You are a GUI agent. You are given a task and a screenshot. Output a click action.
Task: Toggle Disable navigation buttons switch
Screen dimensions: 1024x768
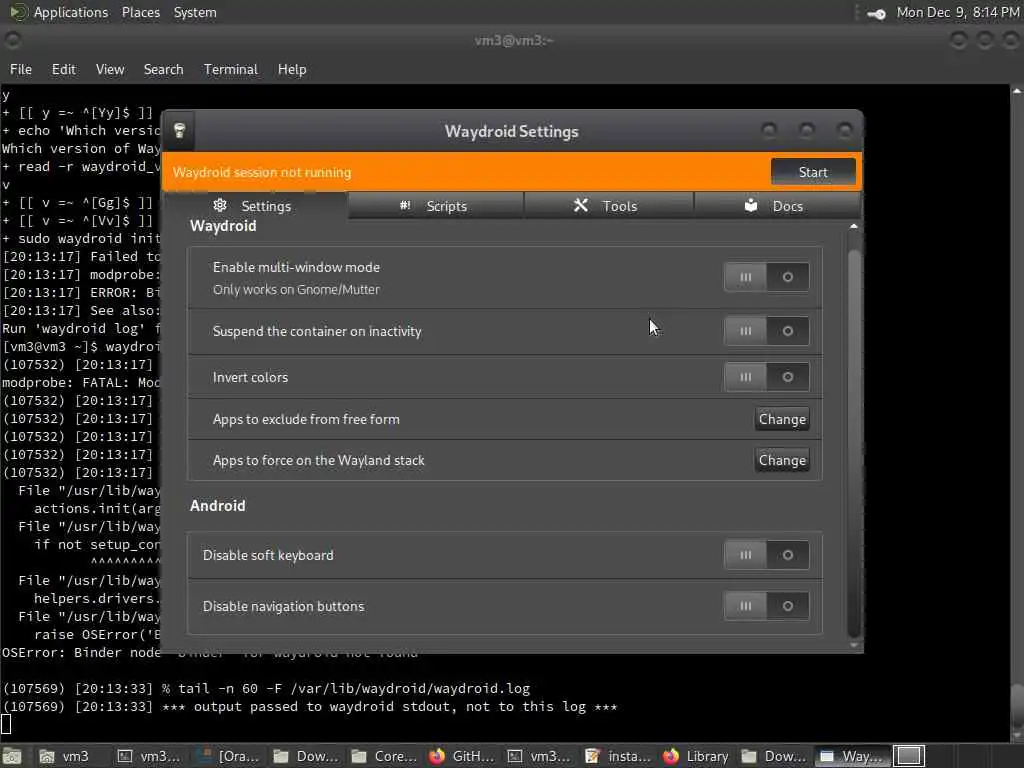(767, 606)
